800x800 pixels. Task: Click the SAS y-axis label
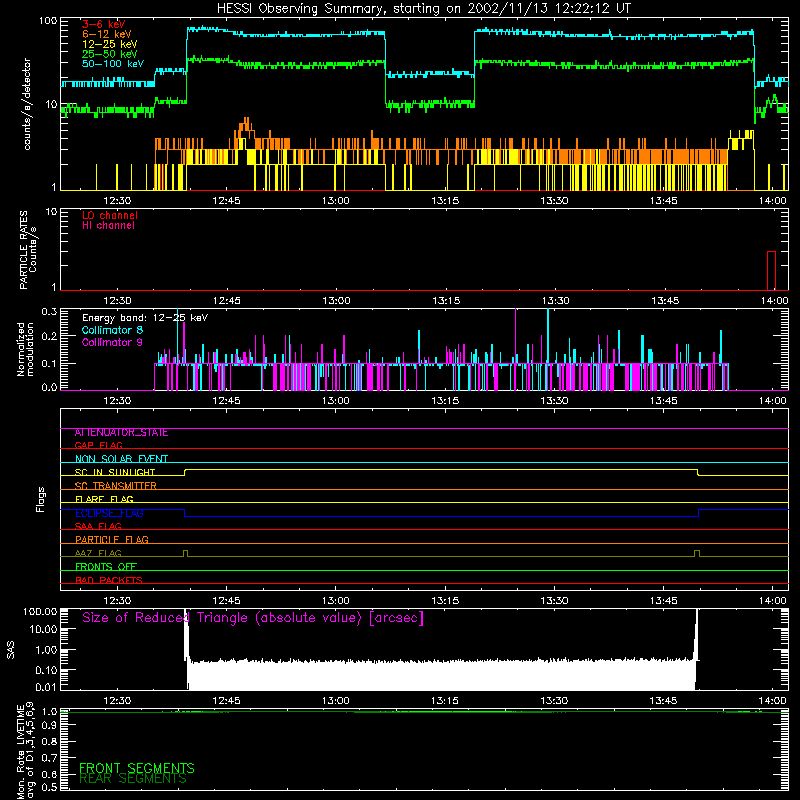11,650
